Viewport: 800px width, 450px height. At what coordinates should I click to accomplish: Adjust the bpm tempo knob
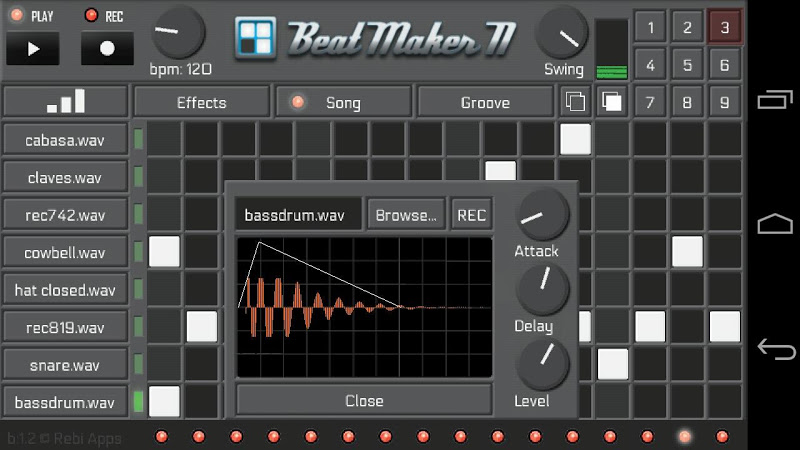coord(178,32)
